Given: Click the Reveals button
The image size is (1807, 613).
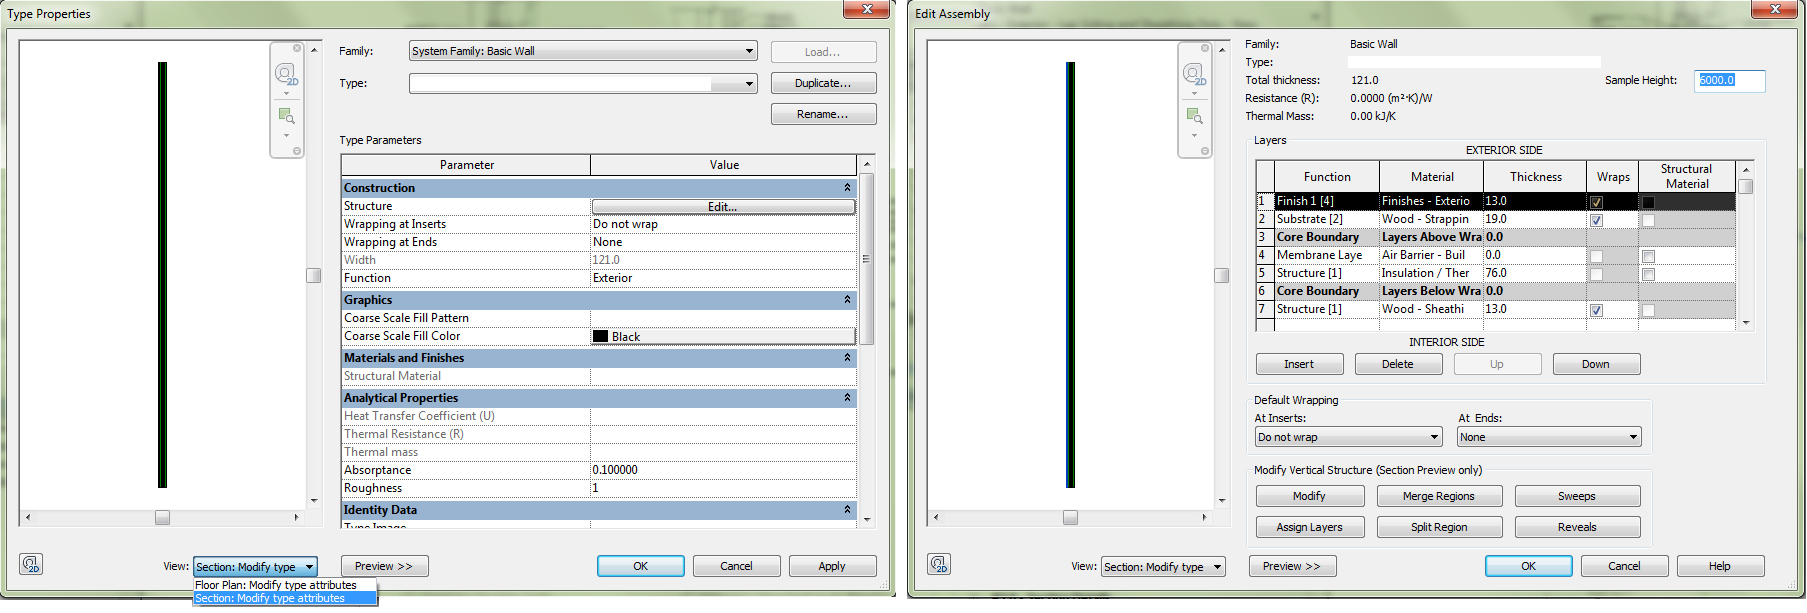Looking at the screenshot, I should [x=1577, y=527].
